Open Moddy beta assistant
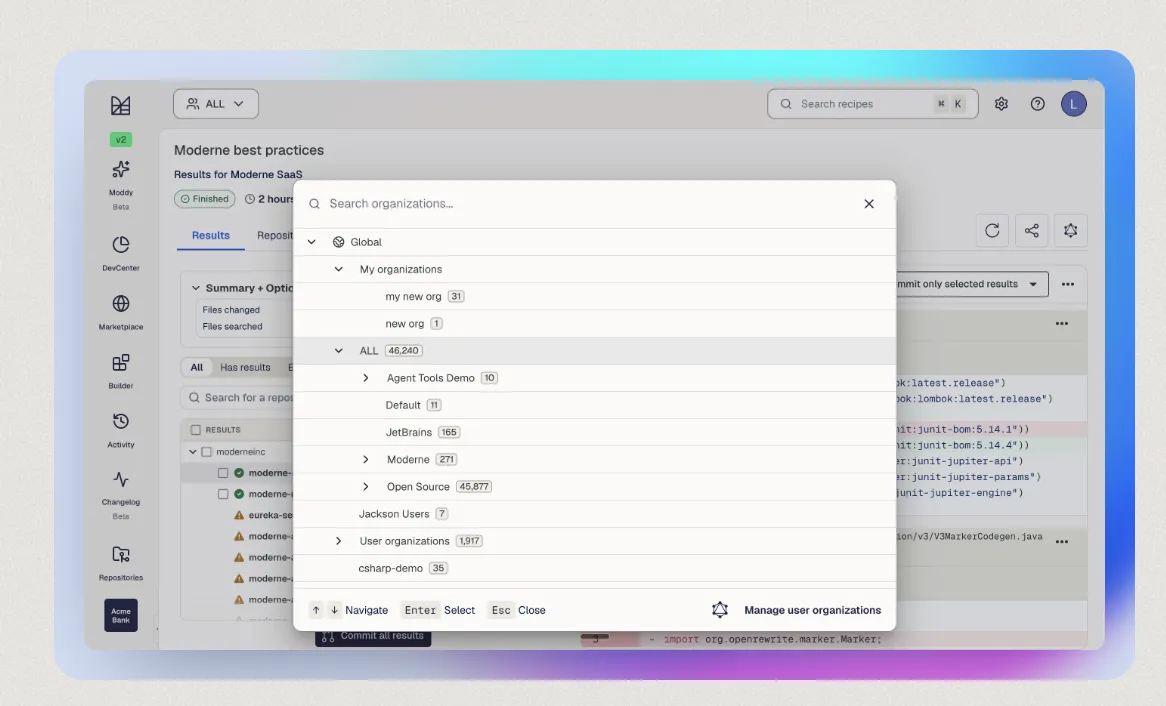The height and width of the screenshot is (706, 1166). click(120, 184)
